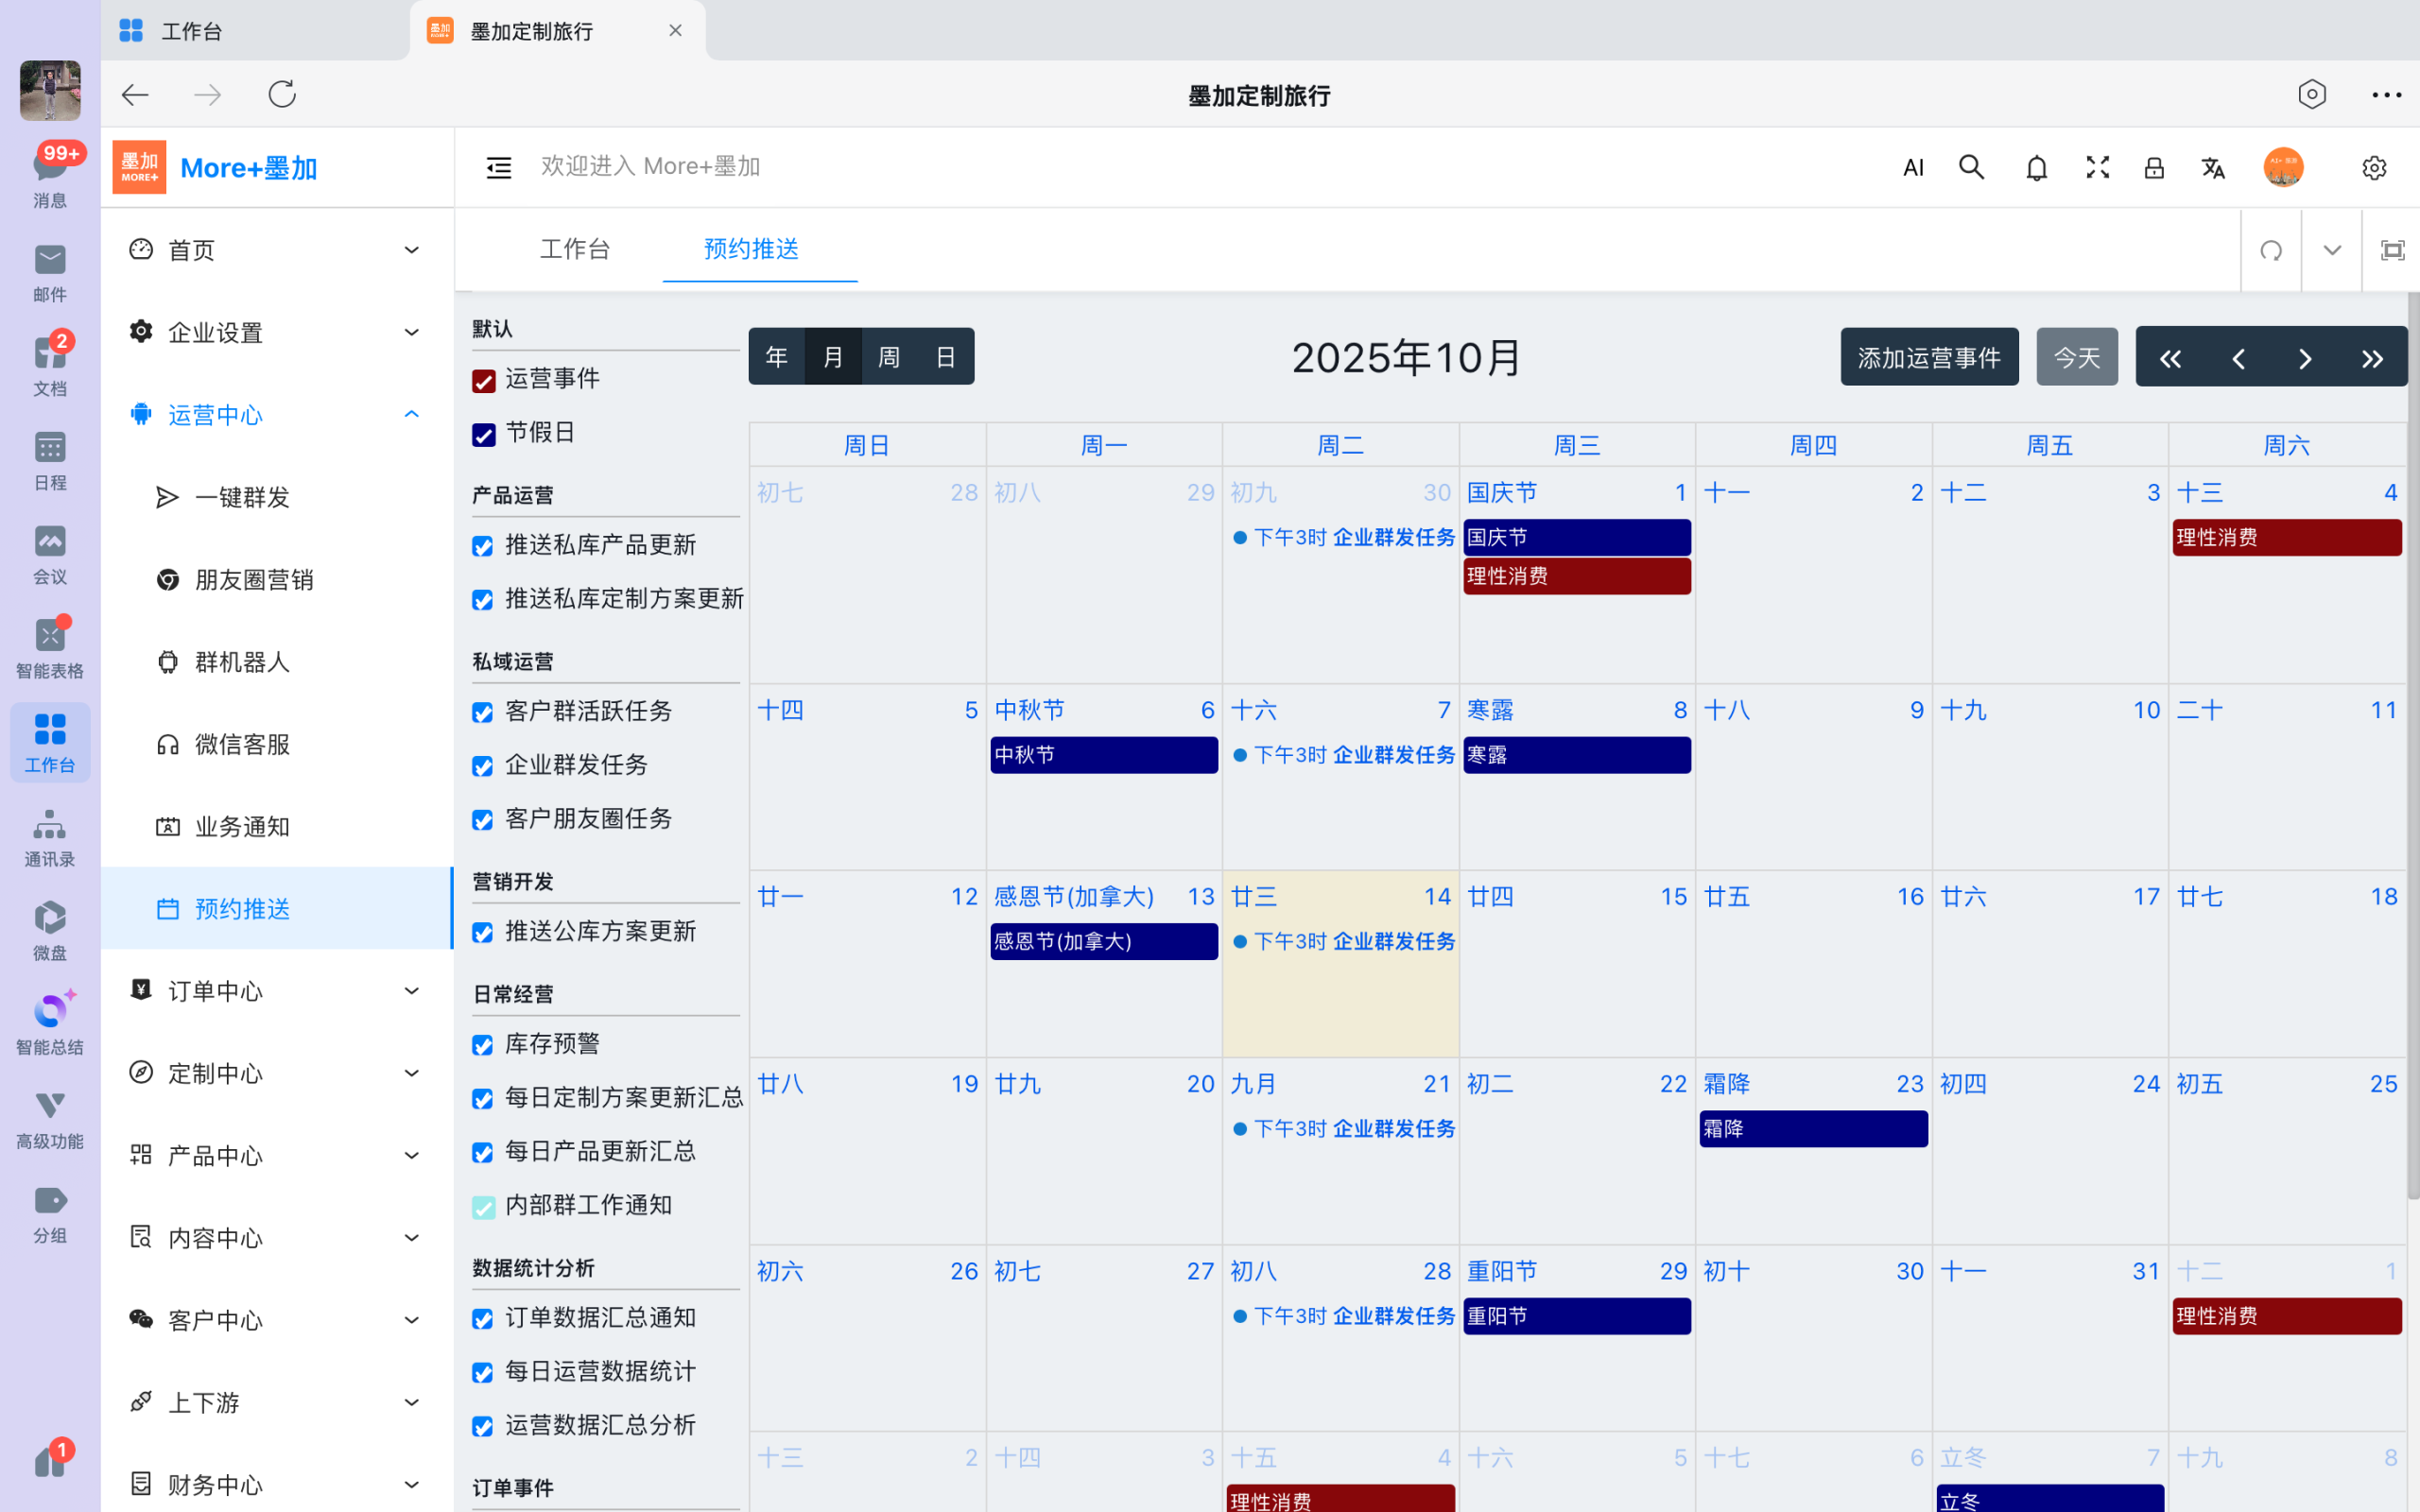Toggle the 节假日 checkbox

(x=484, y=435)
